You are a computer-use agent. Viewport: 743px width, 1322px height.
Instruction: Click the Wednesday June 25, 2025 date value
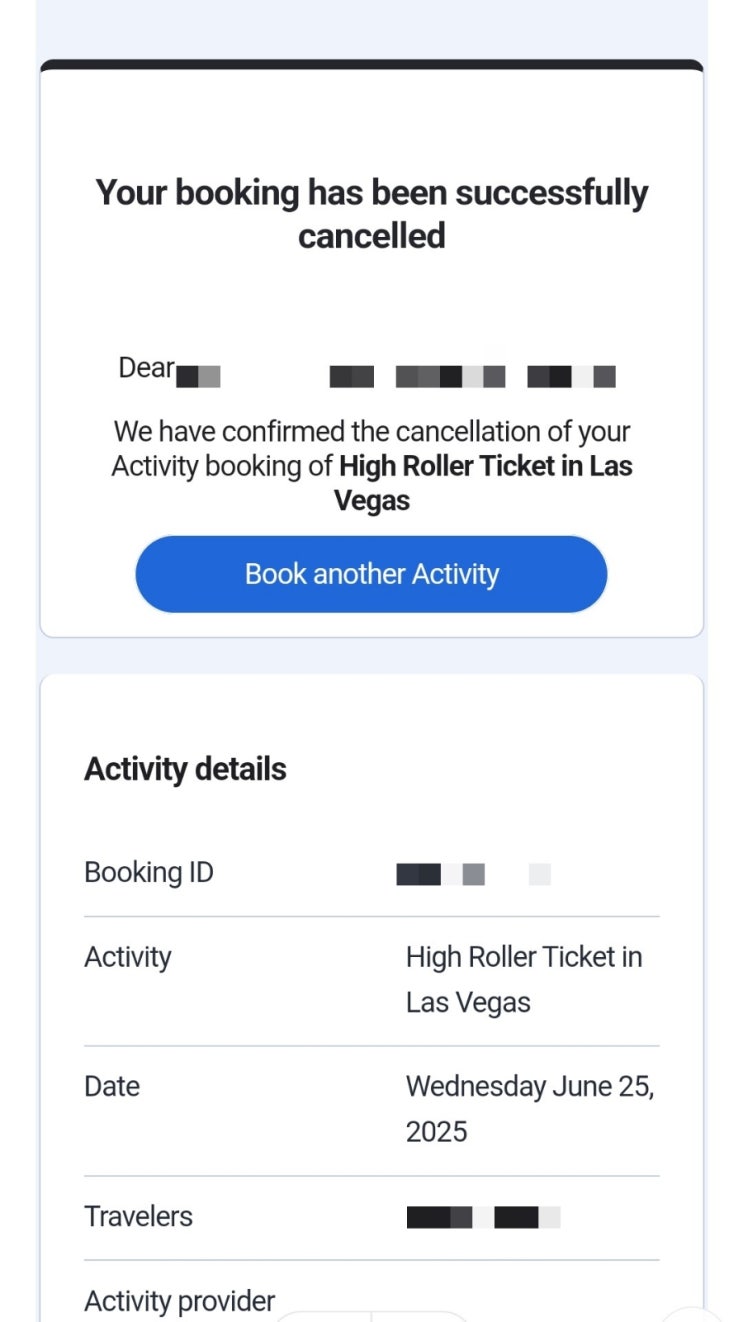pyautogui.click(x=529, y=1108)
